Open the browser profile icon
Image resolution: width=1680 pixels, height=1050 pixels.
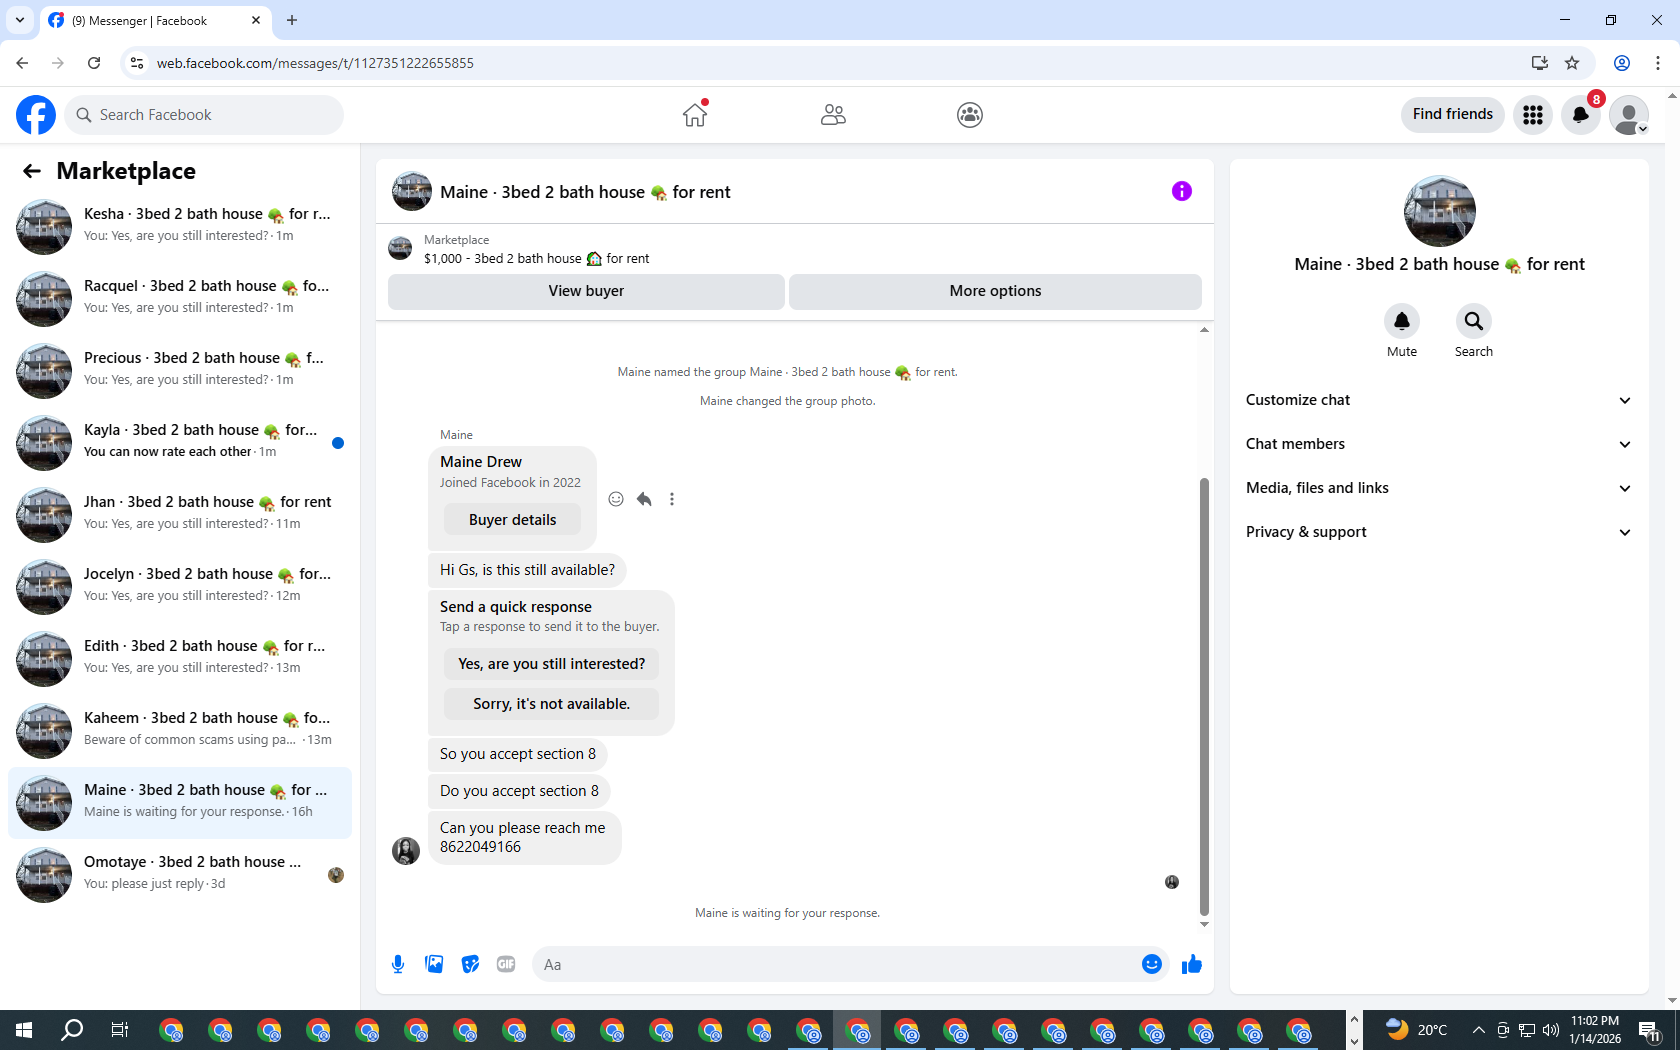[x=1622, y=63]
